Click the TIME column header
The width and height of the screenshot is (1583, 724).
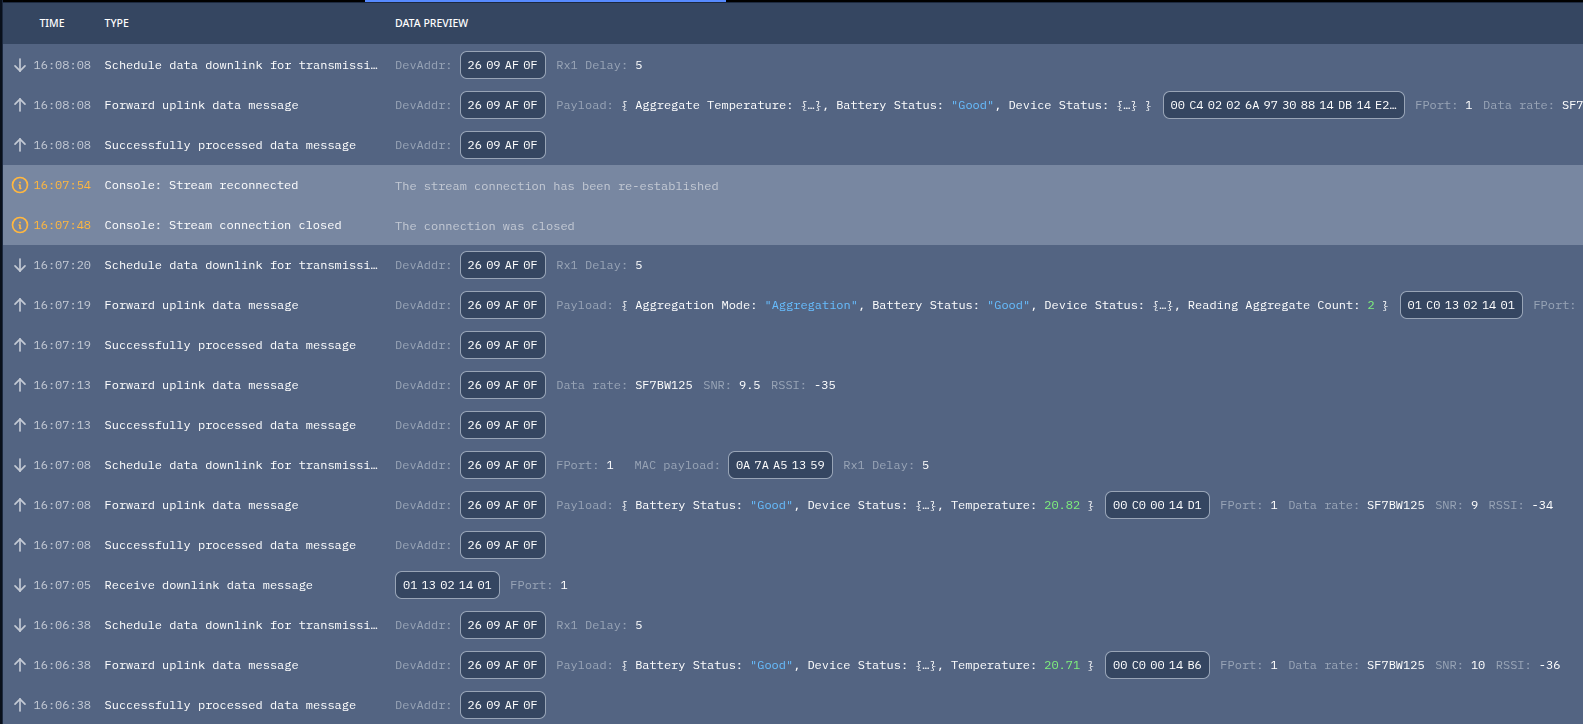click(52, 23)
